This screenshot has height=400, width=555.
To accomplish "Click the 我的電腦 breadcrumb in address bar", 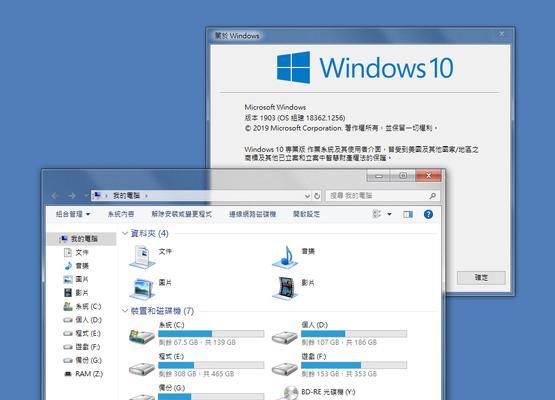I will point(126,195).
